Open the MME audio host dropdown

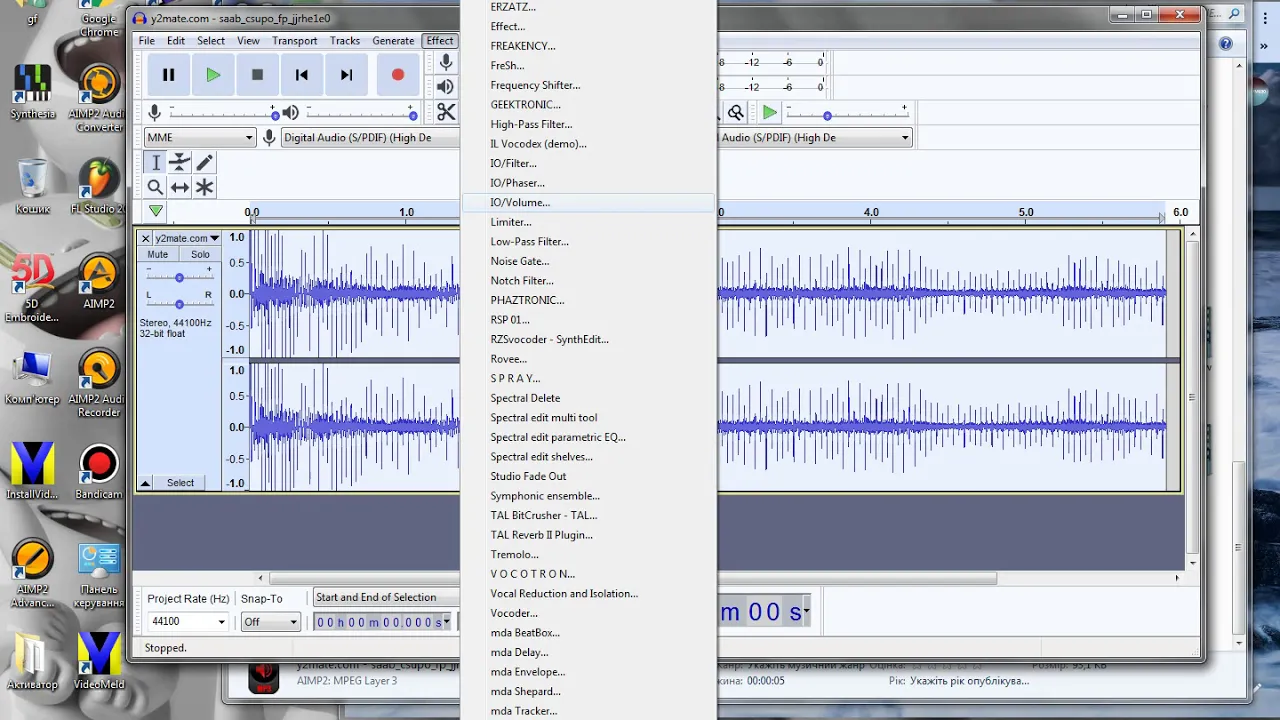[x=200, y=137]
